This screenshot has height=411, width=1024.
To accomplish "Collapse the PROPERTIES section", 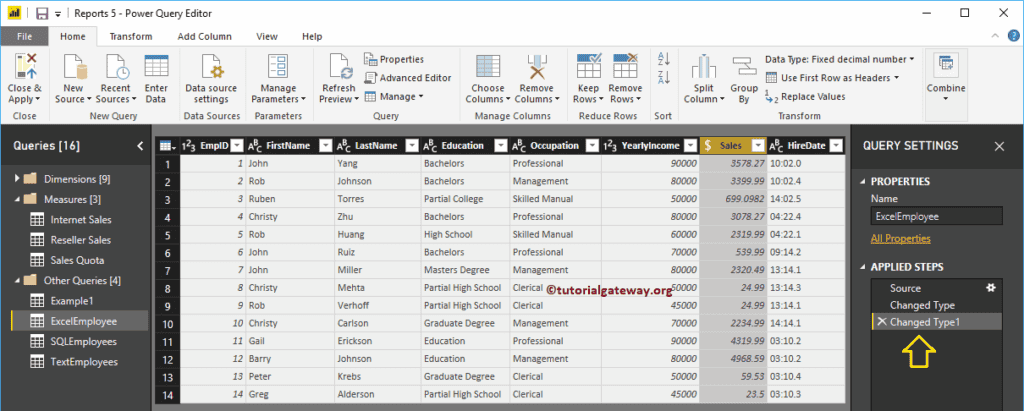I will (x=864, y=182).
